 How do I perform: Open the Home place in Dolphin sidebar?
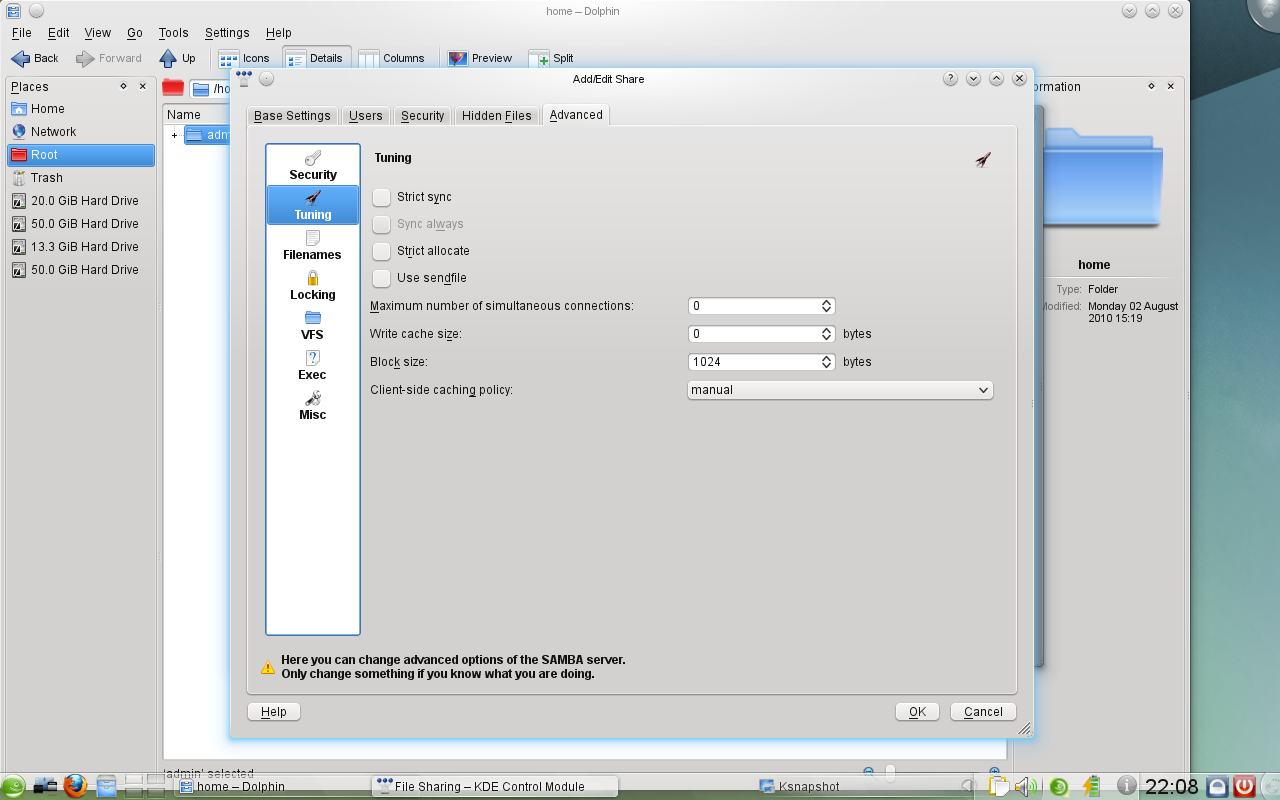point(80,109)
